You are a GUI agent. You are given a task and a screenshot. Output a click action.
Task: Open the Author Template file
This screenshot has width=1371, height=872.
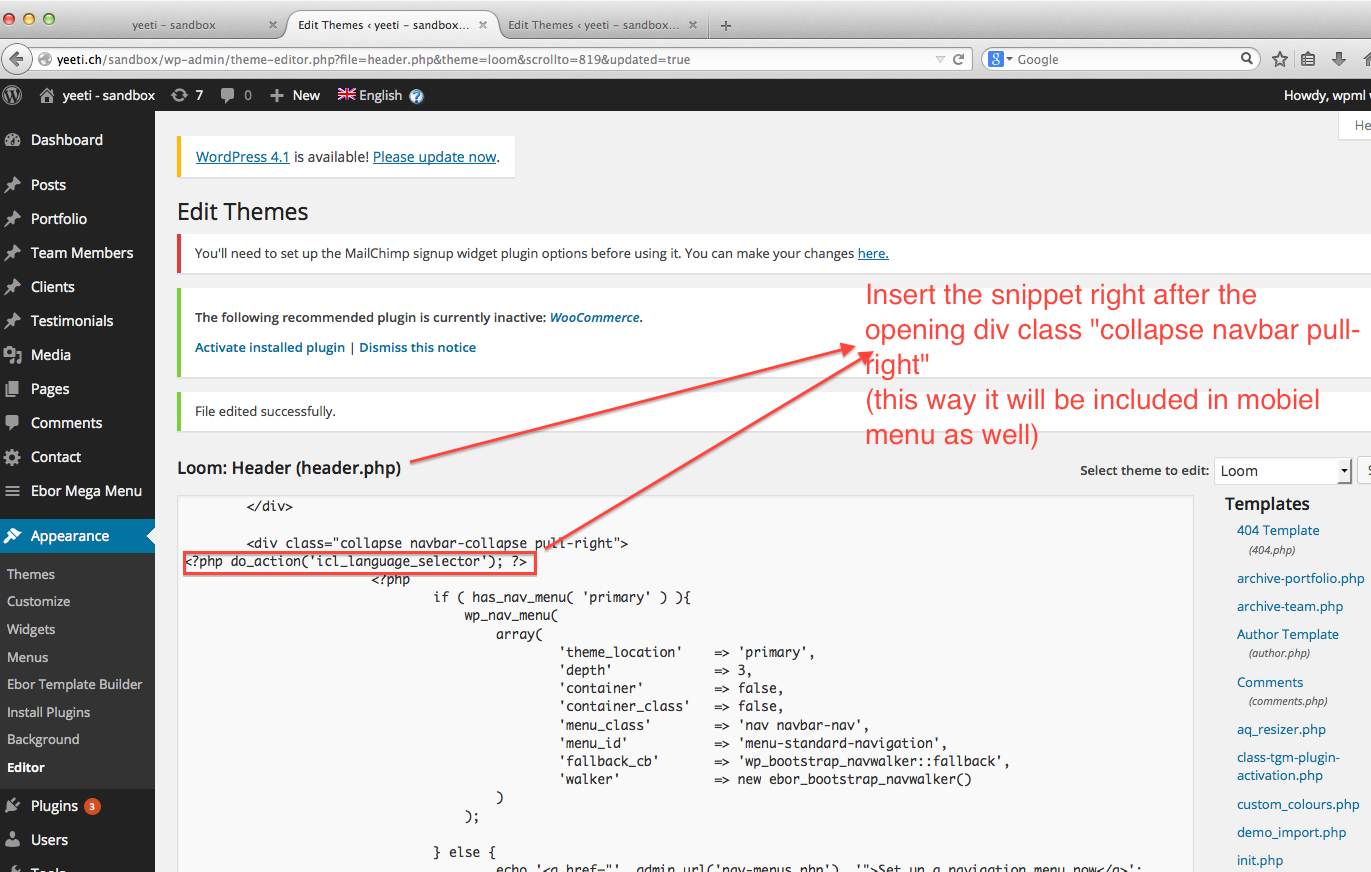click(1288, 635)
